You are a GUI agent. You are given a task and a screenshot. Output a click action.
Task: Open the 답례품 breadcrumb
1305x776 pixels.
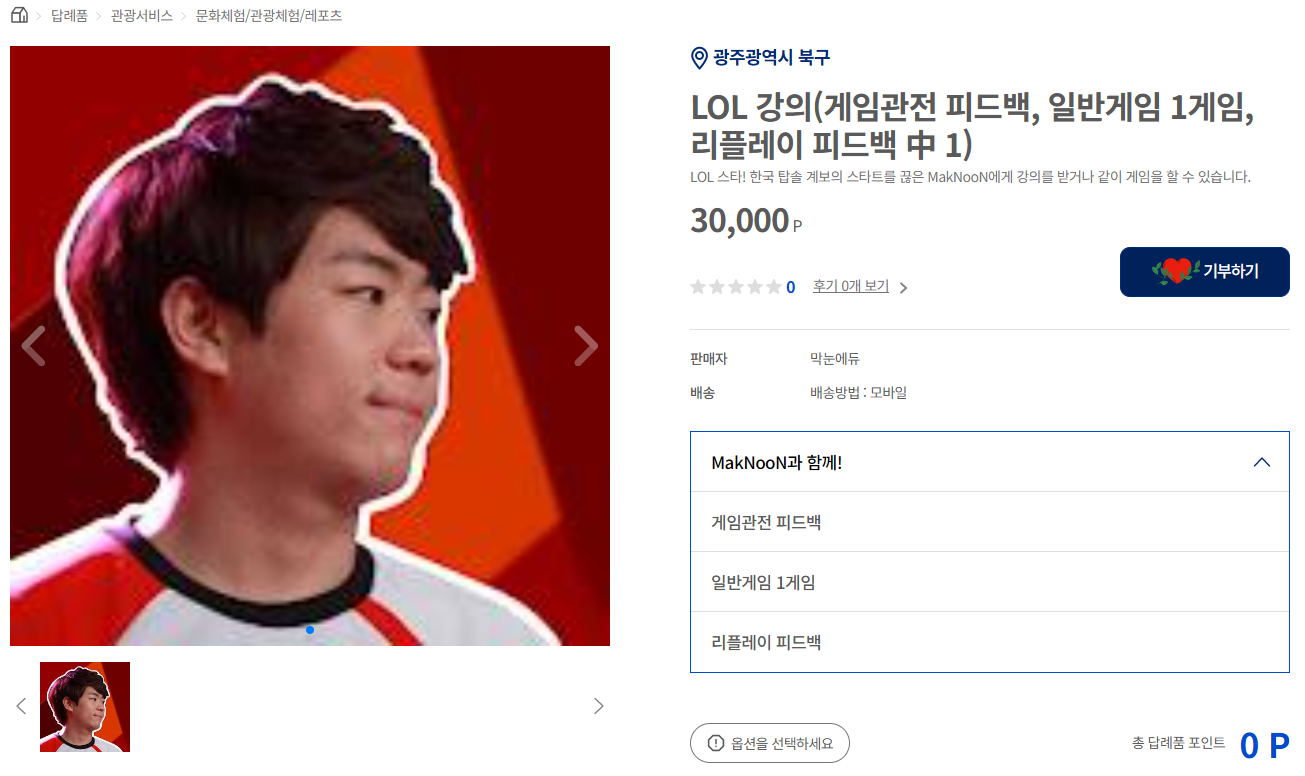(x=69, y=16)
